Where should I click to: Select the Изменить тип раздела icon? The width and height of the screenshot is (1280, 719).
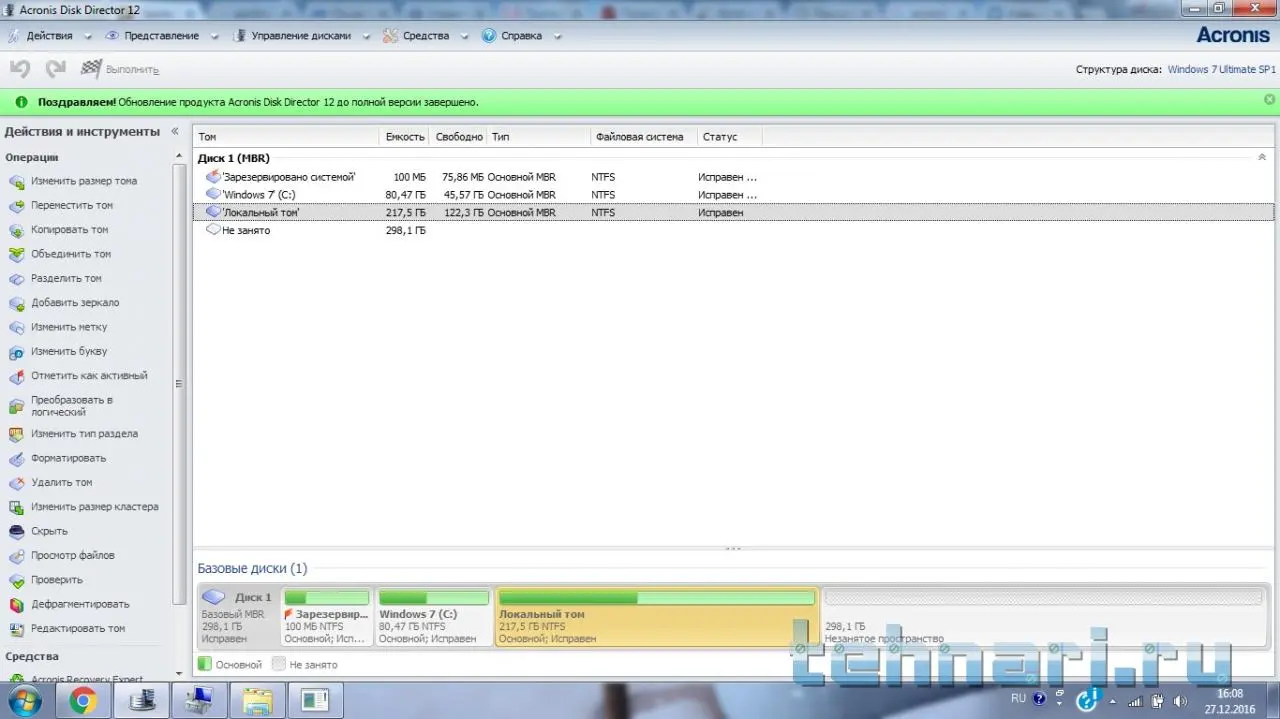click(x=16, y=434)
